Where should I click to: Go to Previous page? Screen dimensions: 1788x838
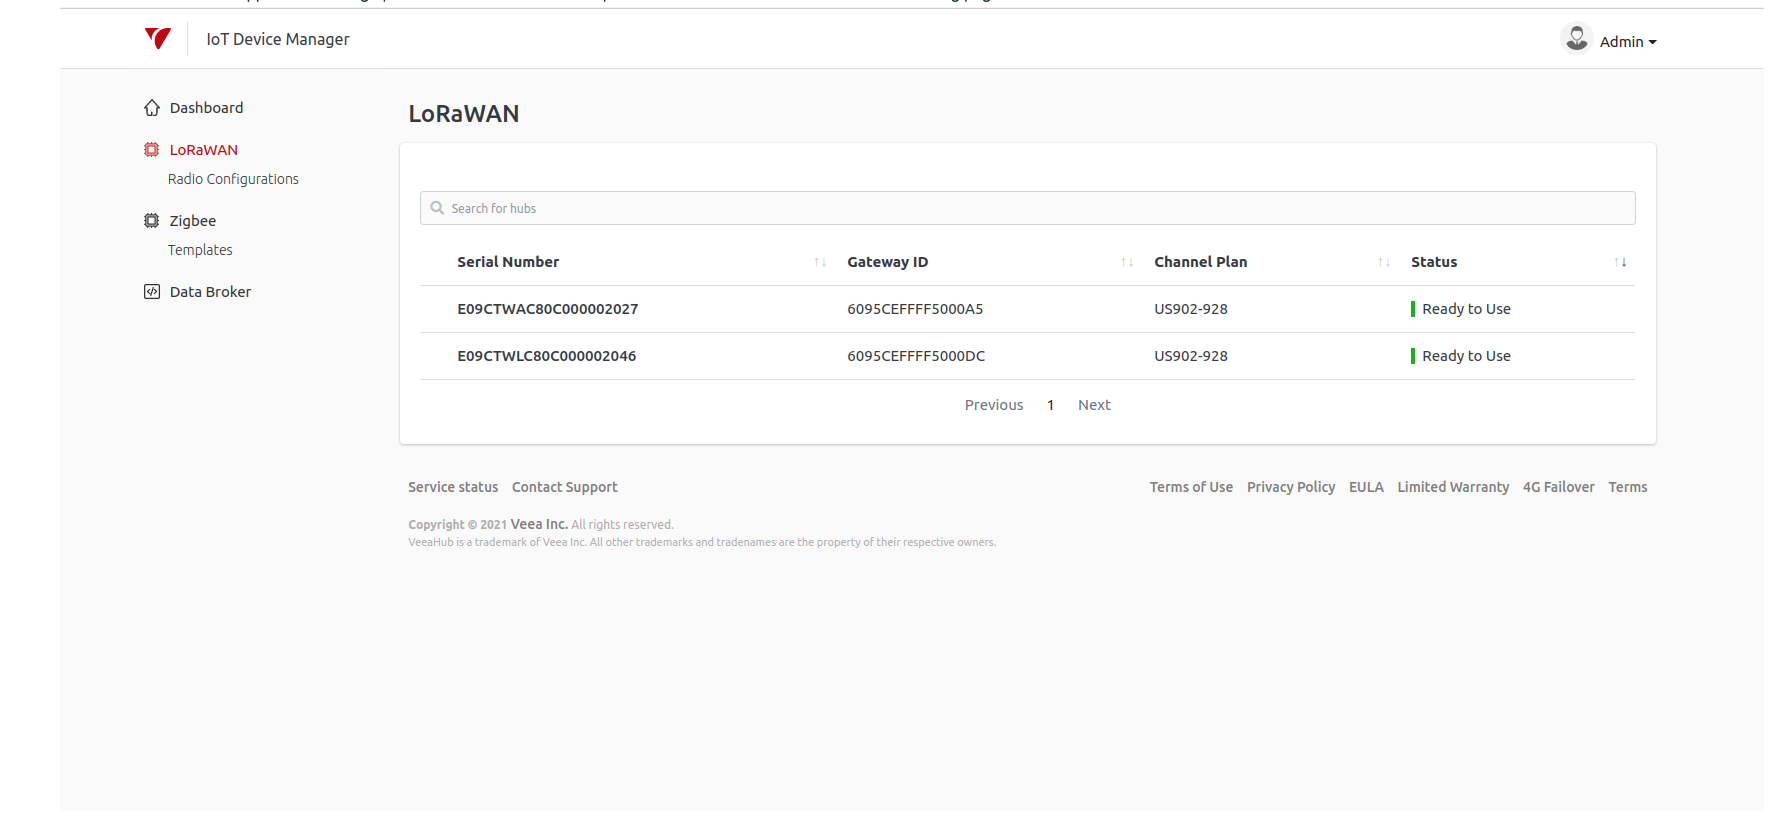click(x=994, y=405)
